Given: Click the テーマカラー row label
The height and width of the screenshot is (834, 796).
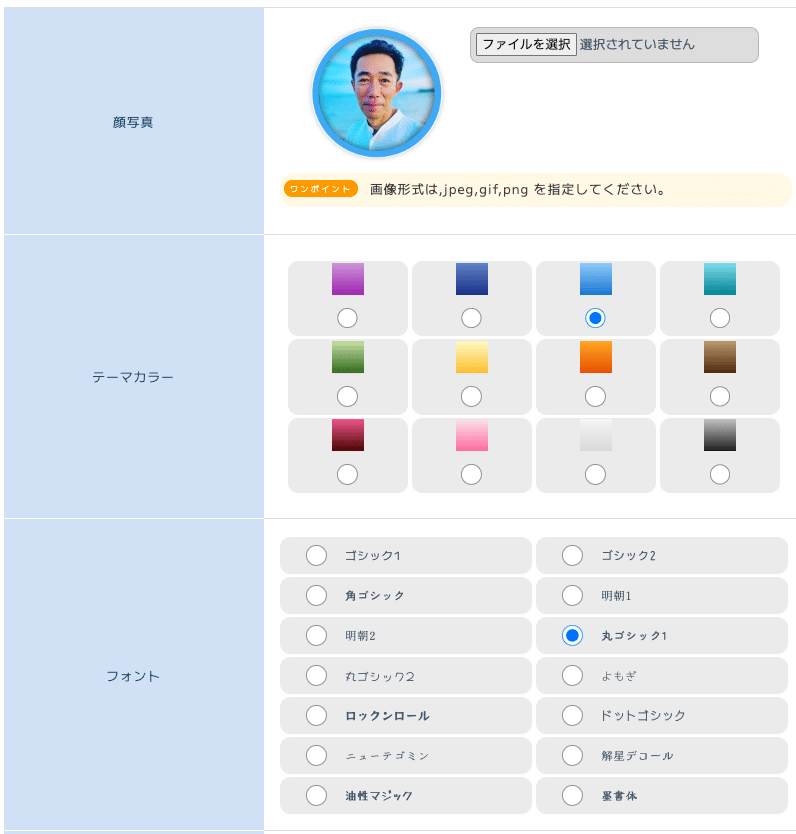Looking at the screenshot, I should [133, 377].
